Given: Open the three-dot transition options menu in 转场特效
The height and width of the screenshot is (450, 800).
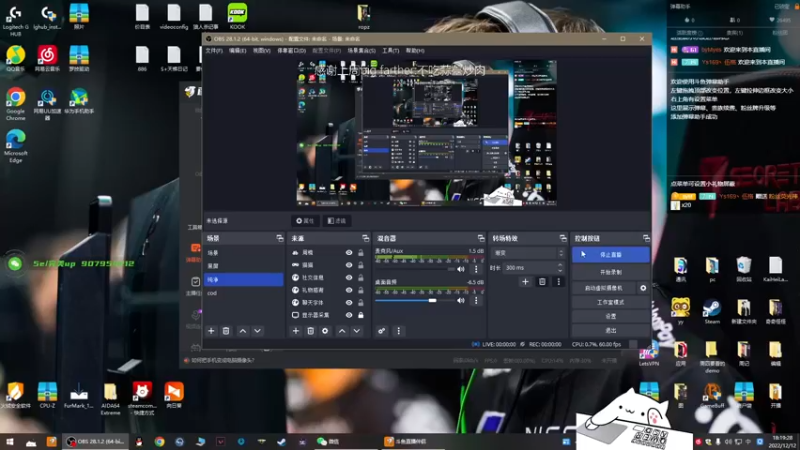Looking at the screenshot, I should coord(559,282).
